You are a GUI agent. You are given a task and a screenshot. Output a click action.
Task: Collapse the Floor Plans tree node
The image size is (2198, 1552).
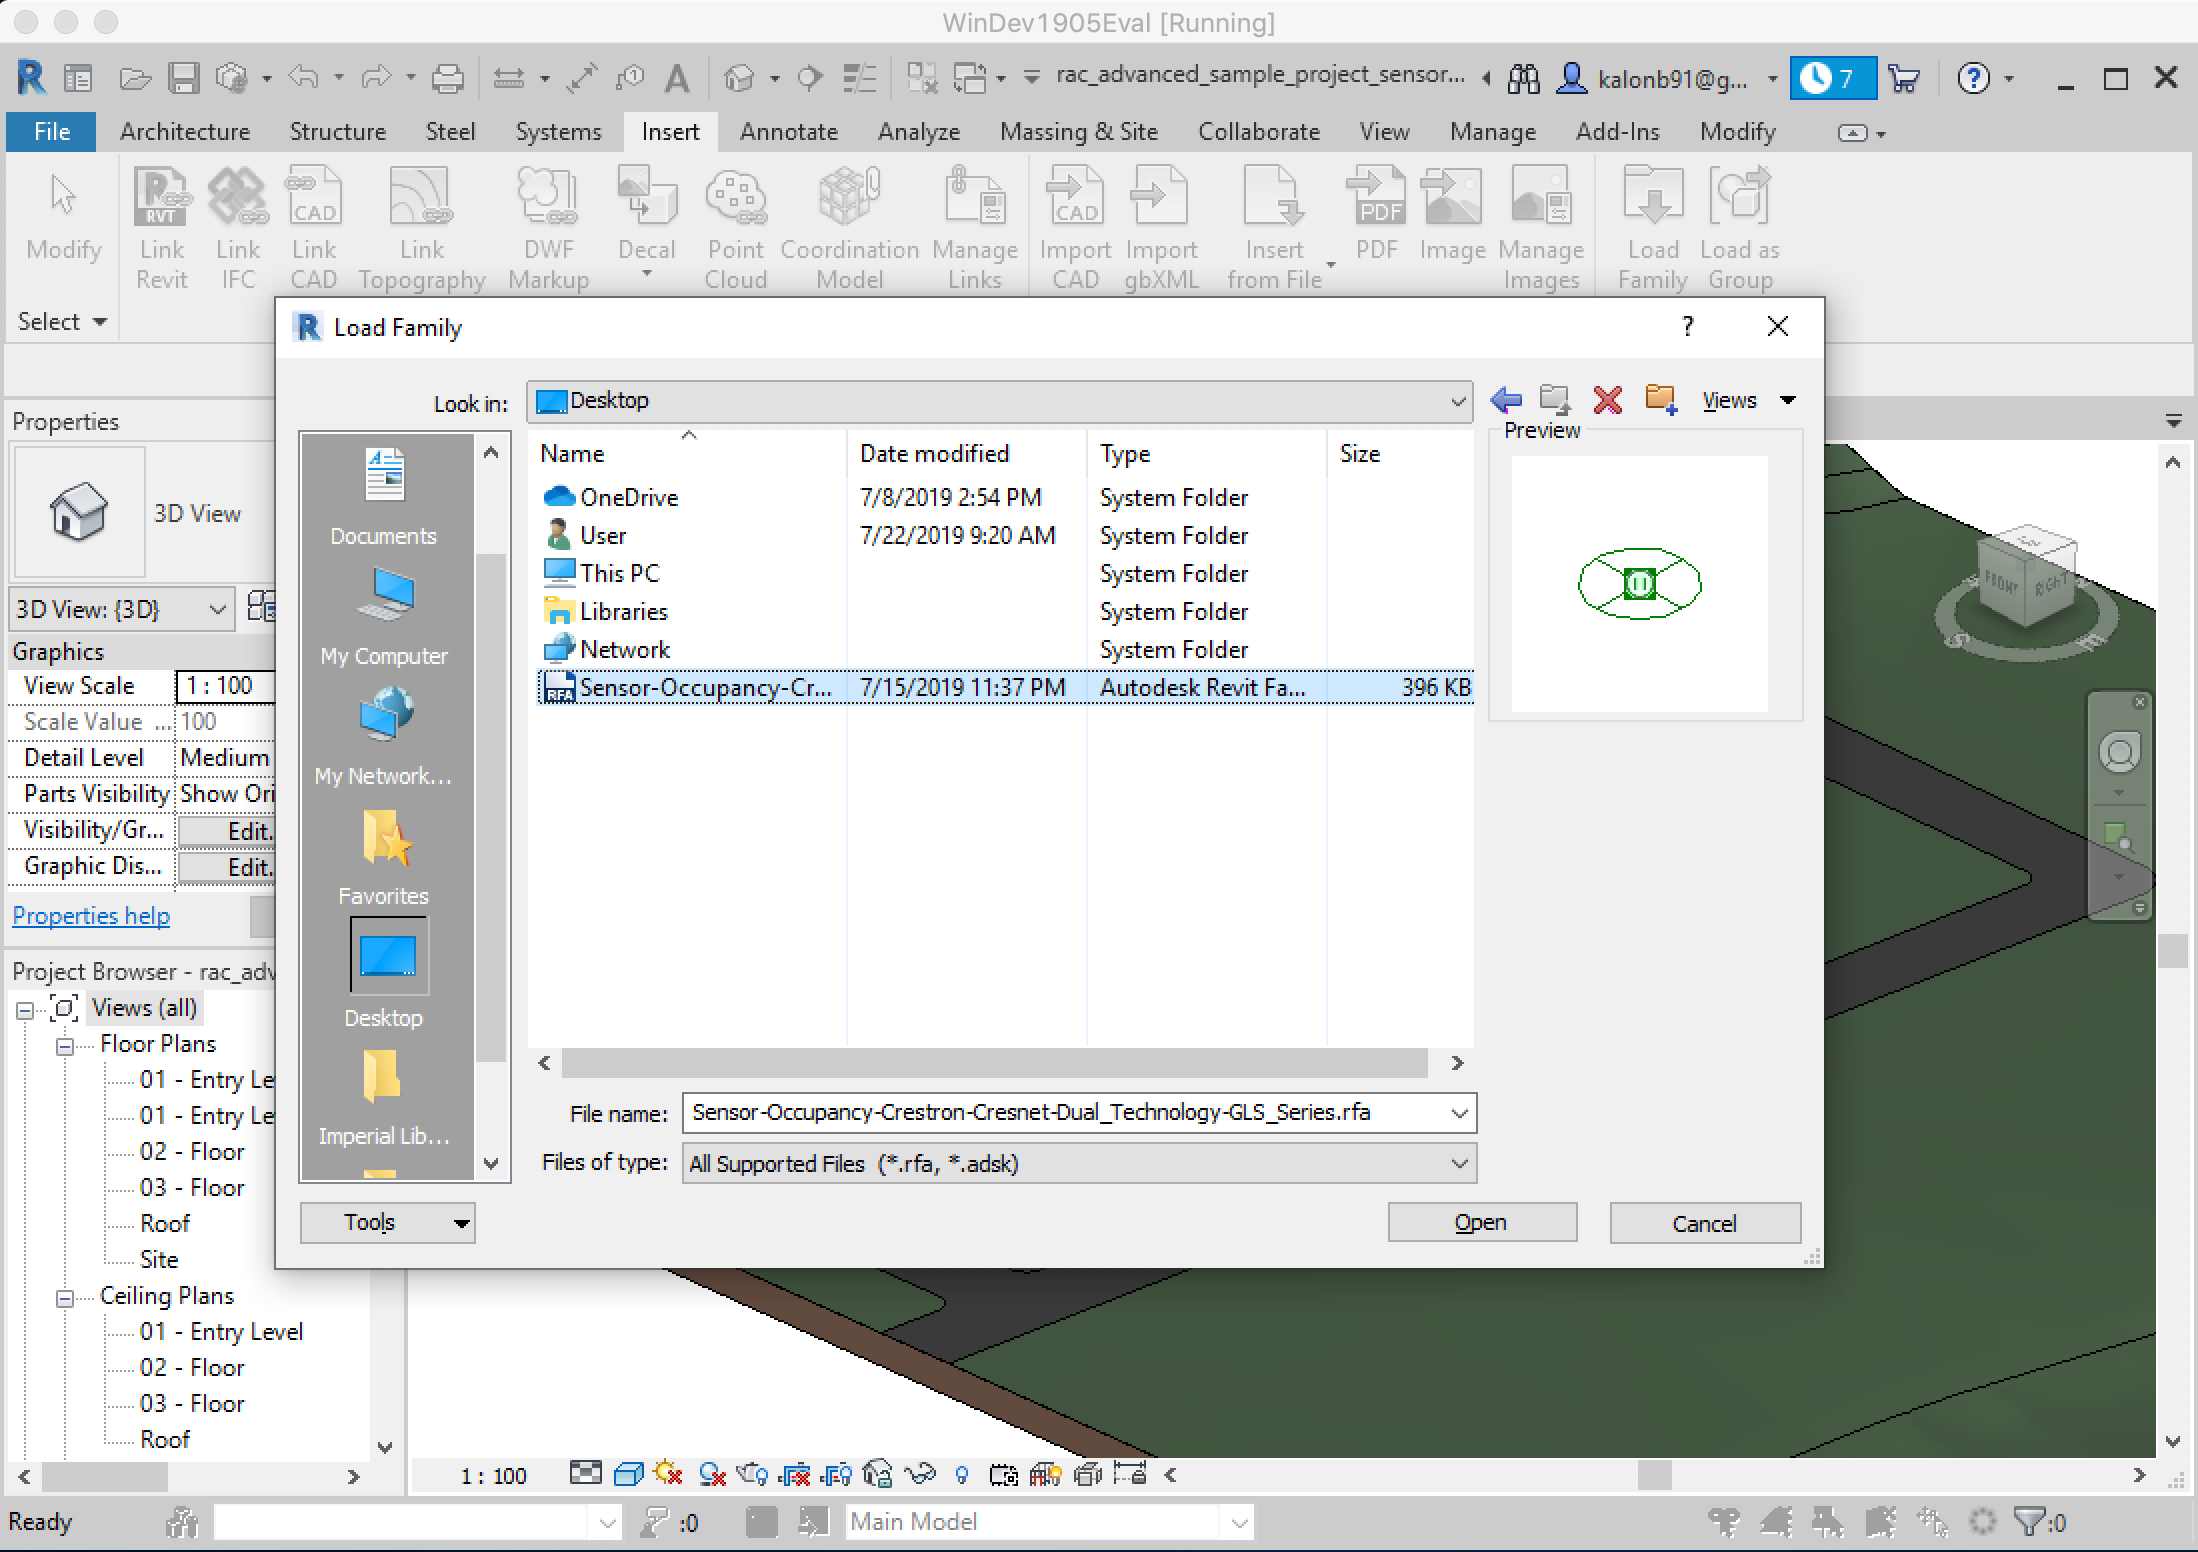[x=65, y=1046]
